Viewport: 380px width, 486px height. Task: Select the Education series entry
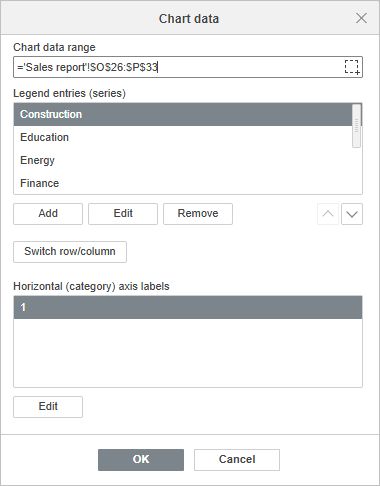183,137
